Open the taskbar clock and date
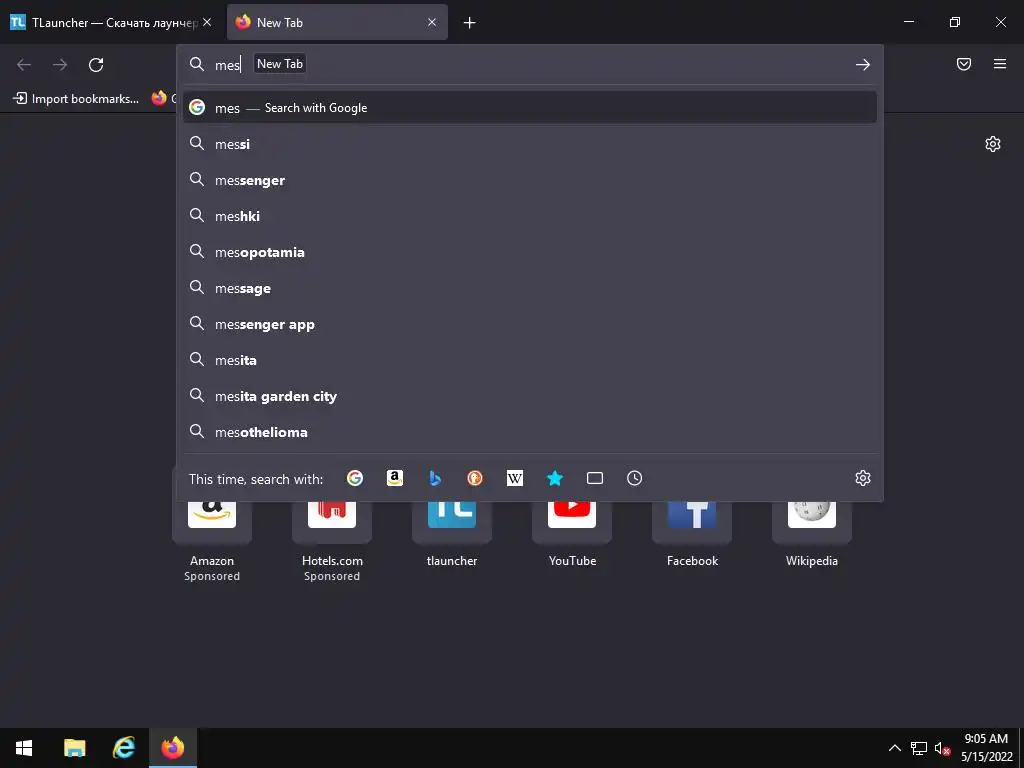The image size is (1024, 768). point(986,748)
